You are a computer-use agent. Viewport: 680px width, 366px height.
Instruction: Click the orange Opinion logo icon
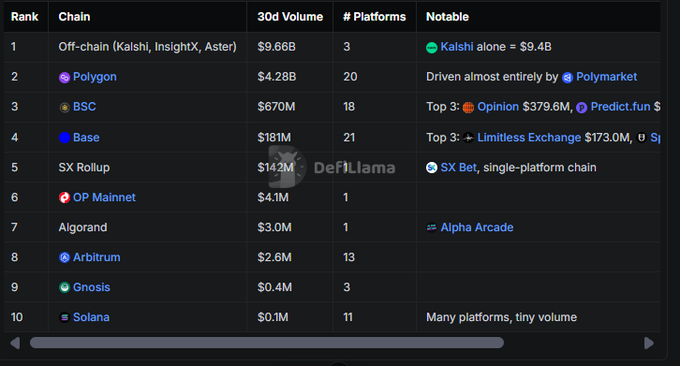468,108
